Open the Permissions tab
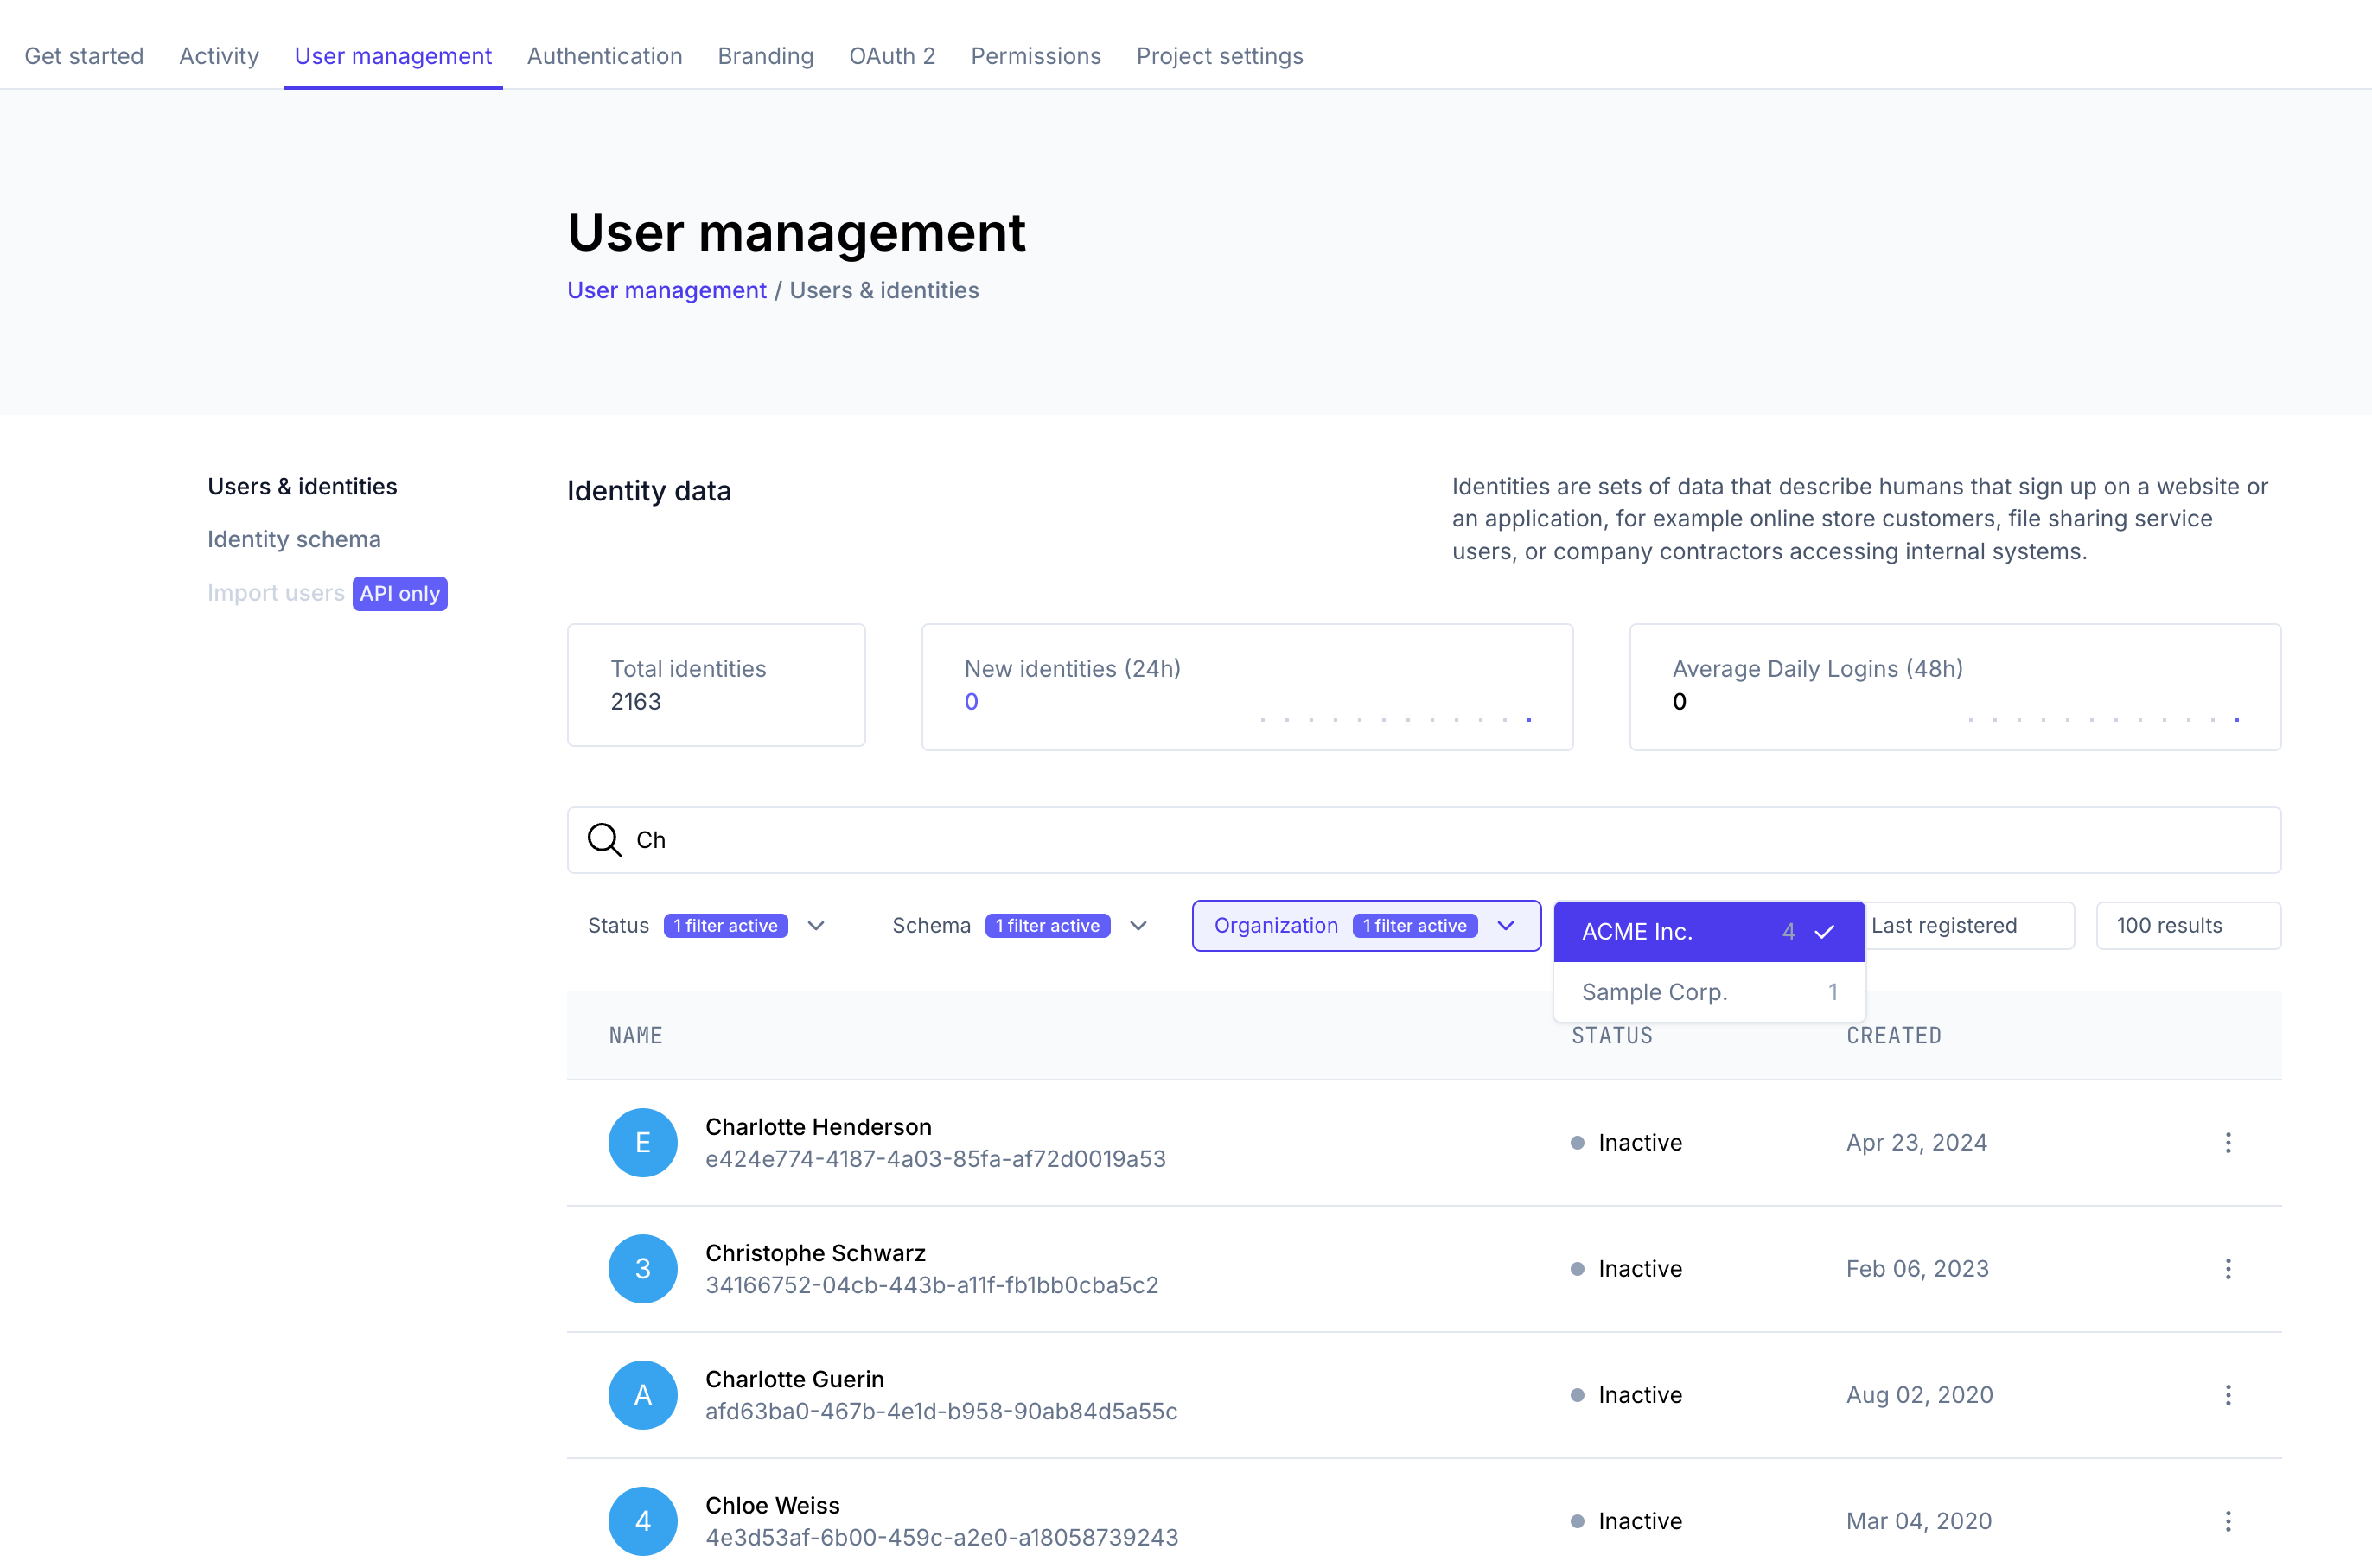 click(x=1035, y=56)
